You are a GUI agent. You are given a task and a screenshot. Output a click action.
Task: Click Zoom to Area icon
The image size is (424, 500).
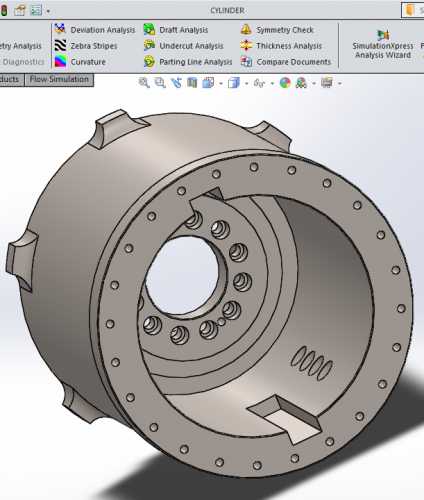(x=160, y=83)
